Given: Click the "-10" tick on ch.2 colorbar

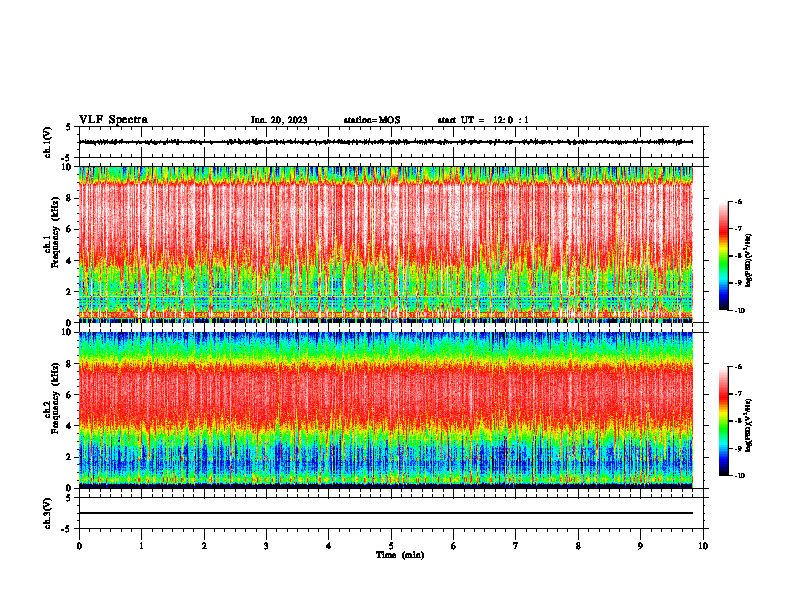Looking at the screenshot, I should [x=739, y=476].
